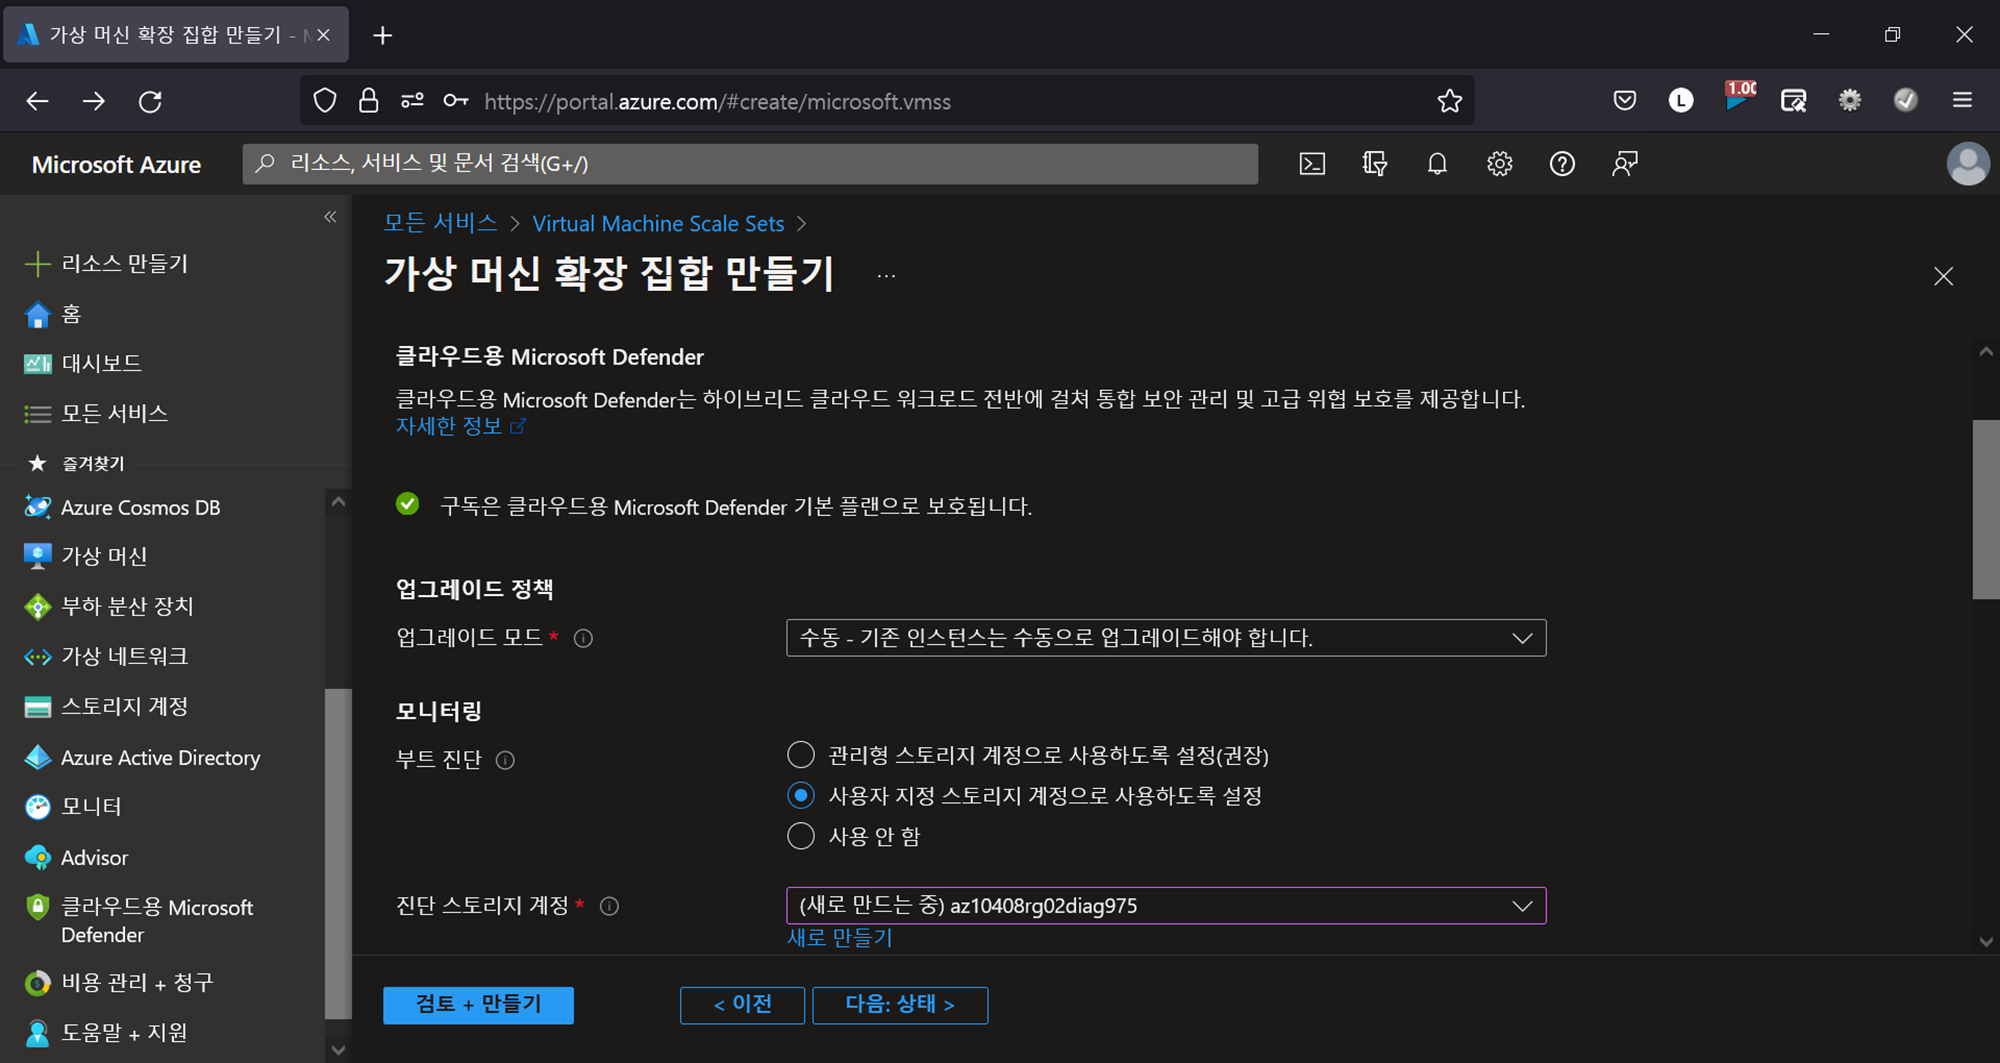Collapse the left sidebar menu

330,217
